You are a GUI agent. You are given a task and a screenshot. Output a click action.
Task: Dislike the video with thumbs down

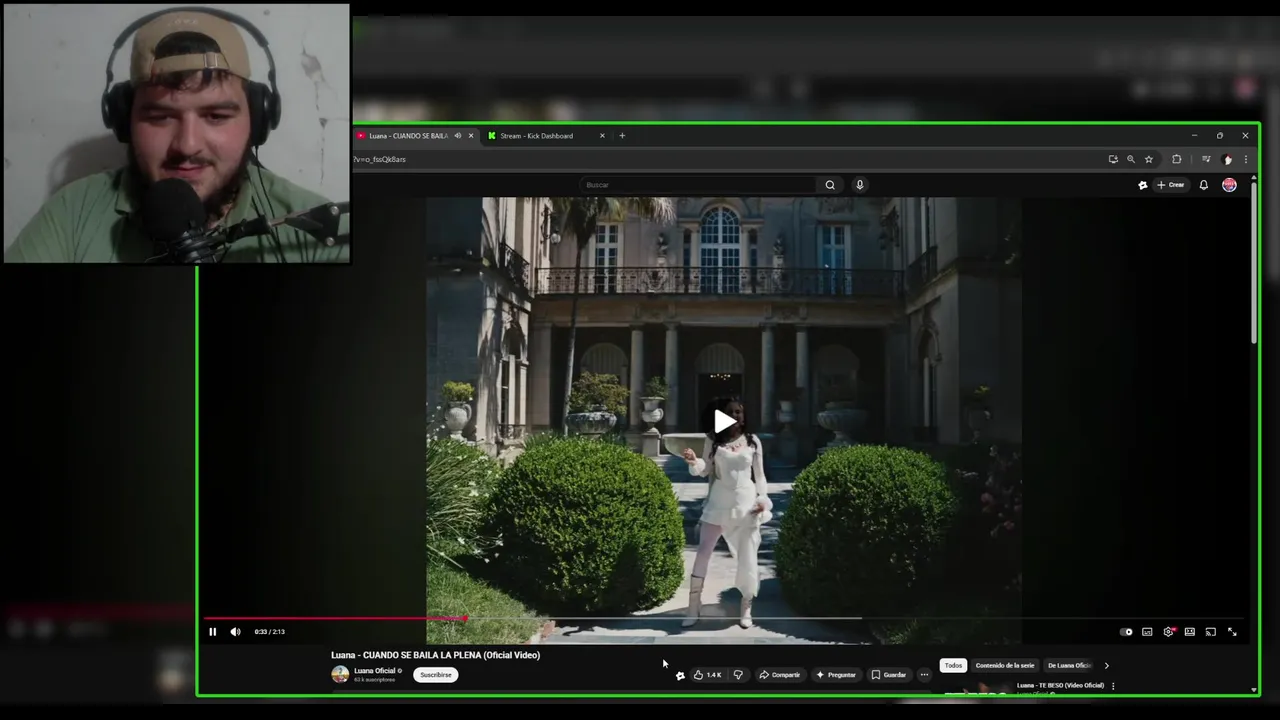(738, 675)
